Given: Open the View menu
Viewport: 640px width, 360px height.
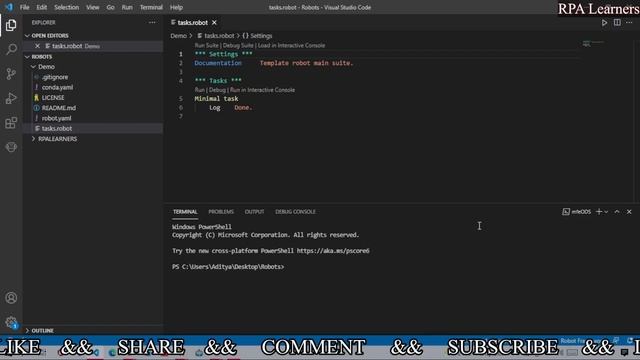Looking at the screenshot, I should click(x=93, y=7).
